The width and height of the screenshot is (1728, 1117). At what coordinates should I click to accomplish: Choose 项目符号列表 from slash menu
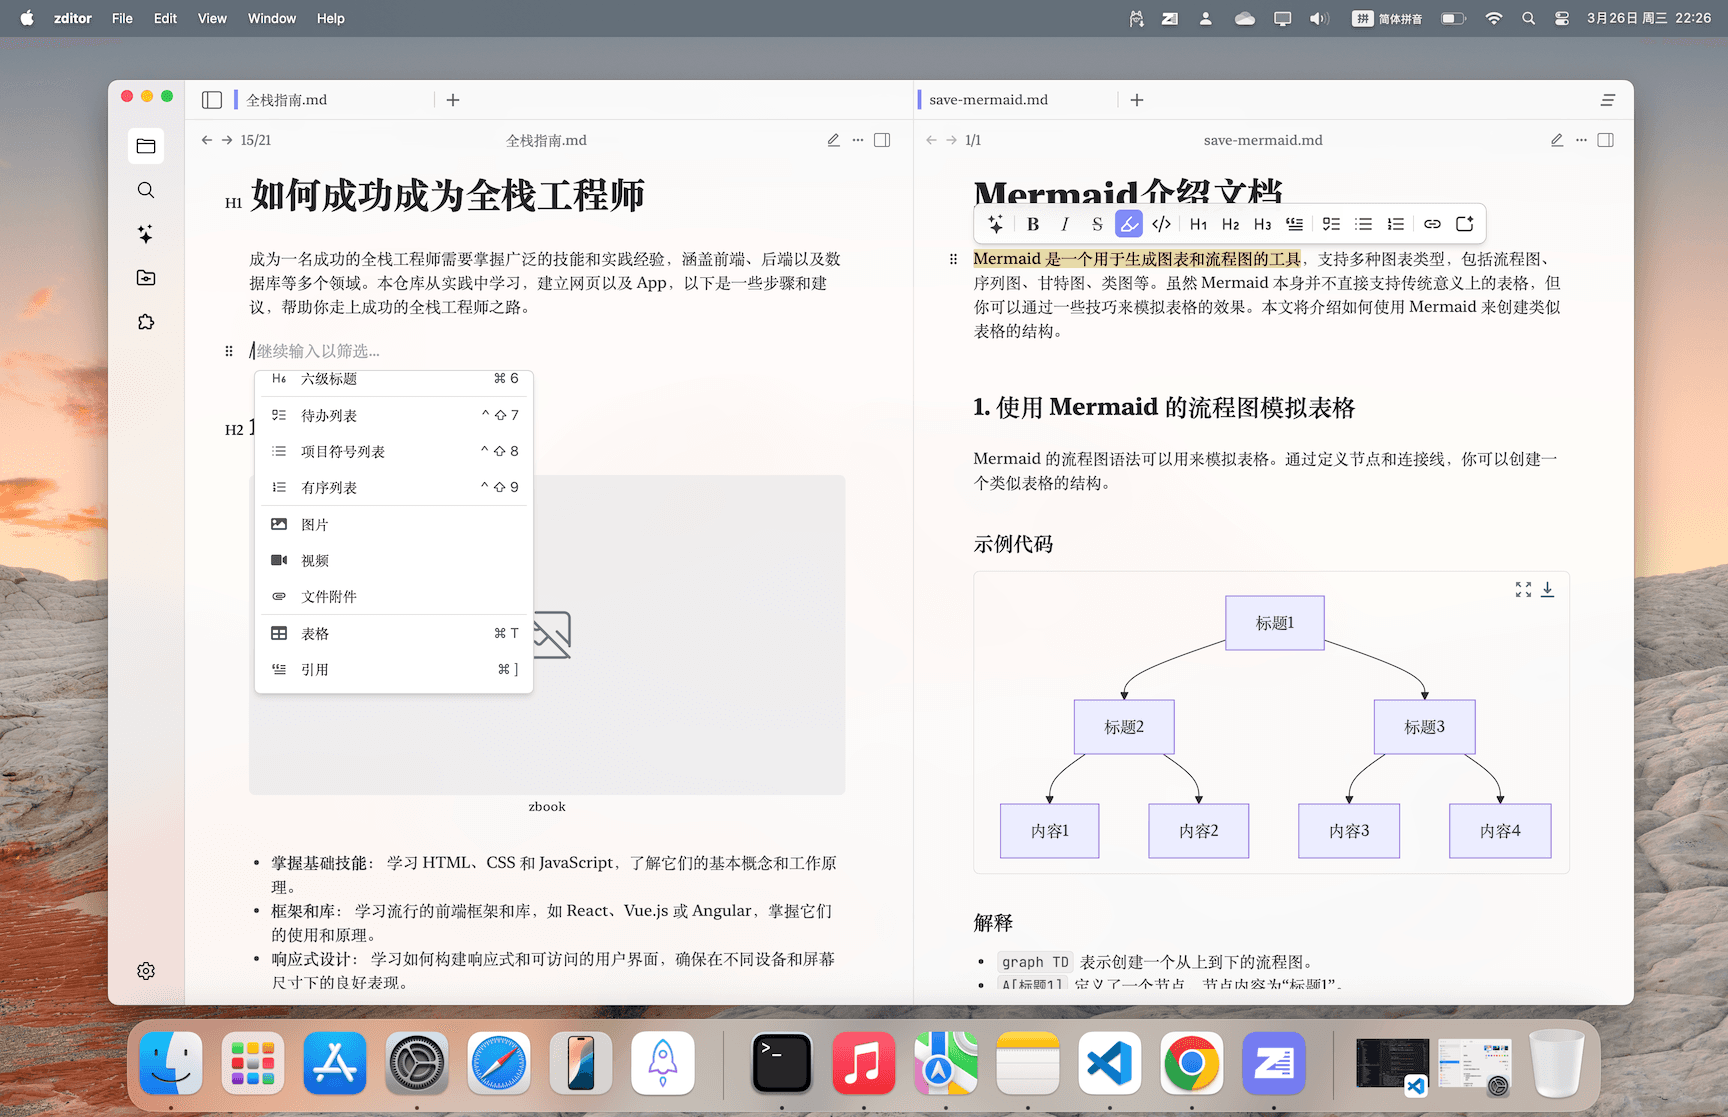394,451
